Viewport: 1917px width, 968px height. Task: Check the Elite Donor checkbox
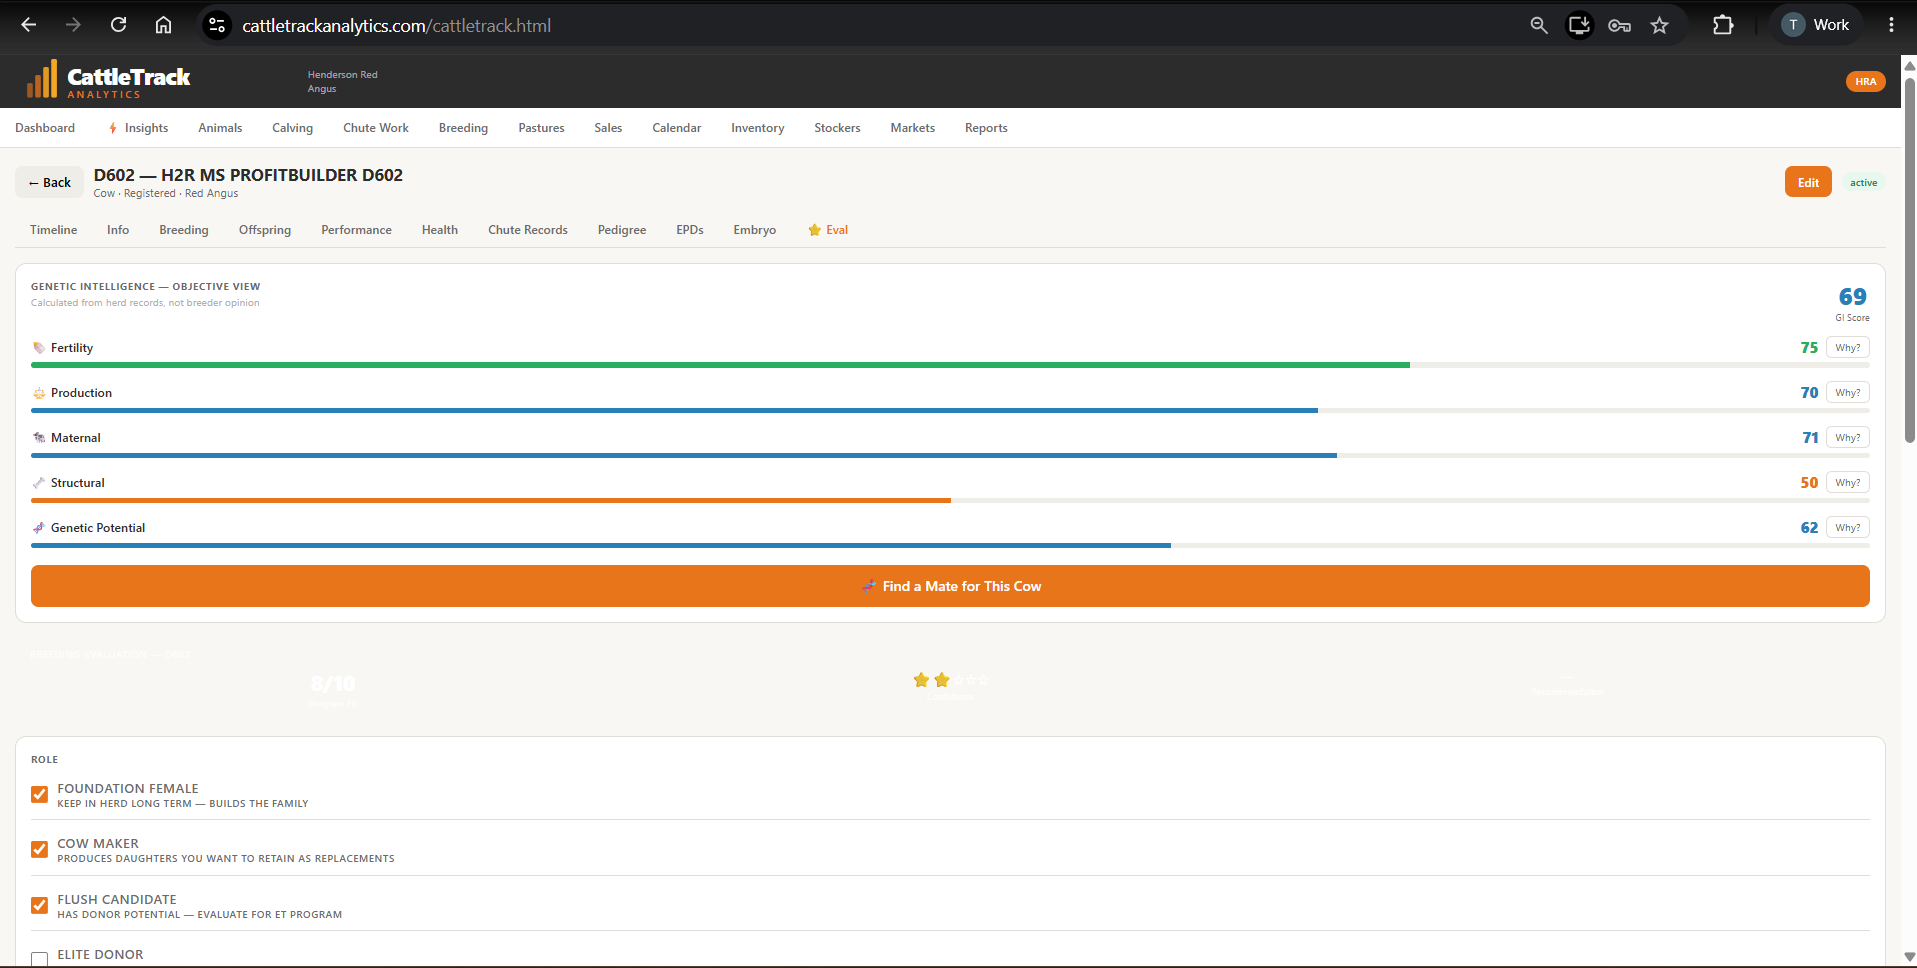pyautogui.click(x=40, y=960)
